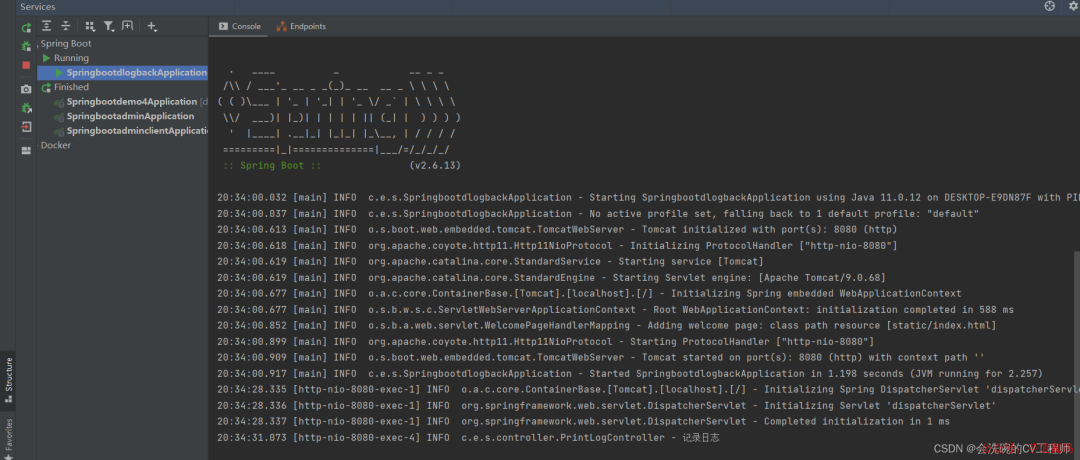Image resolution: width=1080 pixels, height=460 pixels.
Task: Click the PrintLogController log line
Action: tap(468, 437)
